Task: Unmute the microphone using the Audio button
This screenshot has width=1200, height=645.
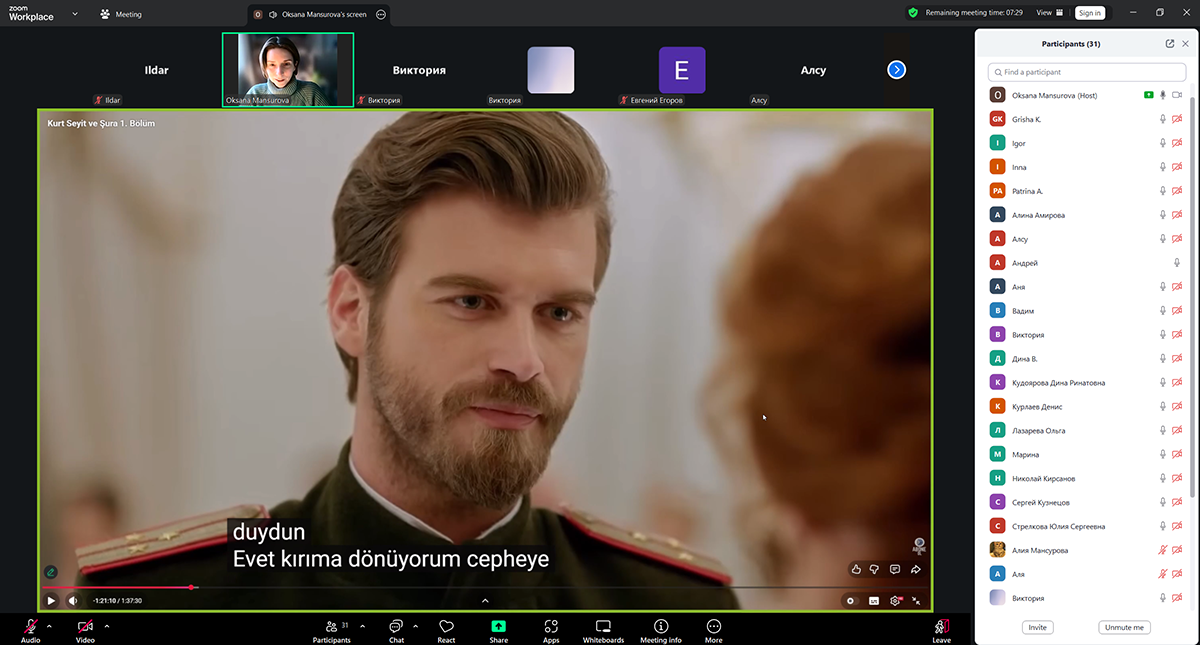Action: pyautogui.click(x=30, y=629)
